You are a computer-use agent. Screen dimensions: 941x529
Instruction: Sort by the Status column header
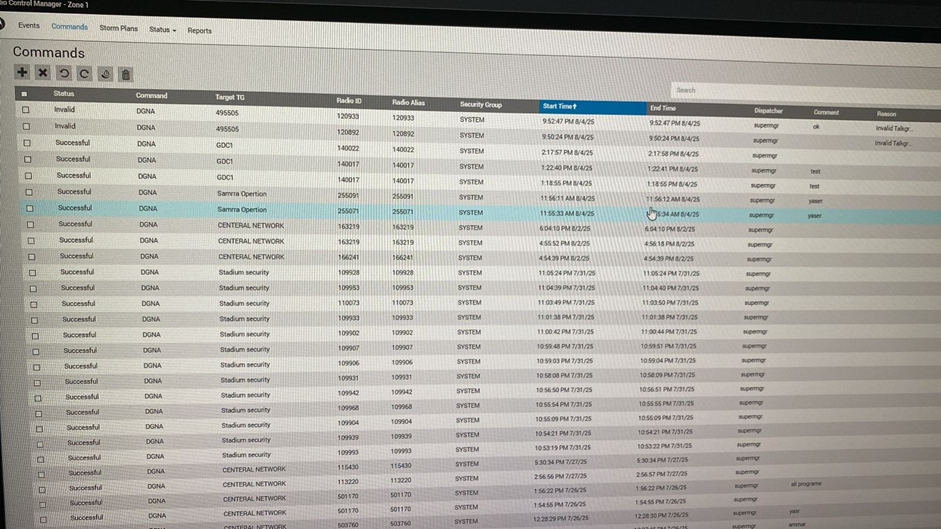tap(64, 94)
